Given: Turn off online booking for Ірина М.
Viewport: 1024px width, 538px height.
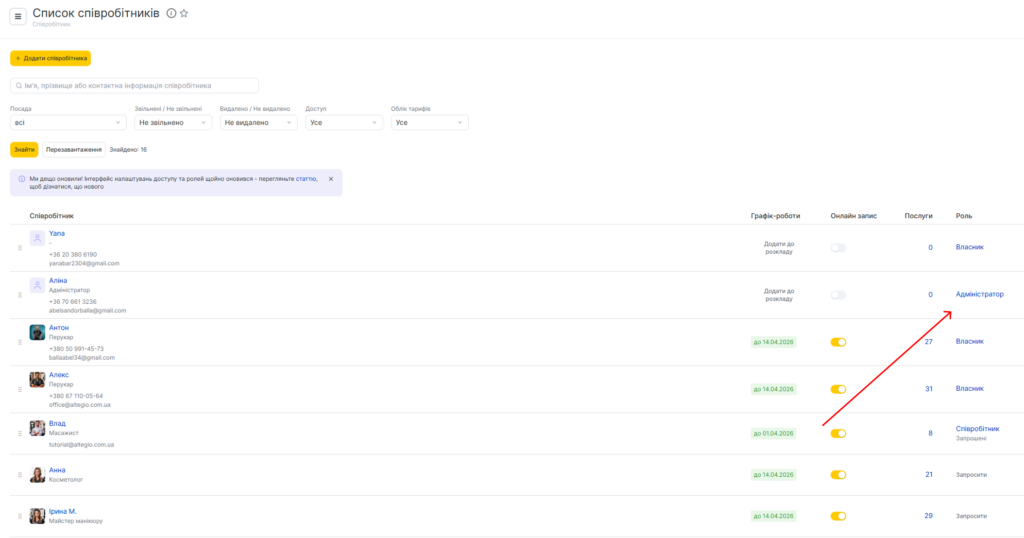Looking at the screenshot, I should tap(838, 516).
